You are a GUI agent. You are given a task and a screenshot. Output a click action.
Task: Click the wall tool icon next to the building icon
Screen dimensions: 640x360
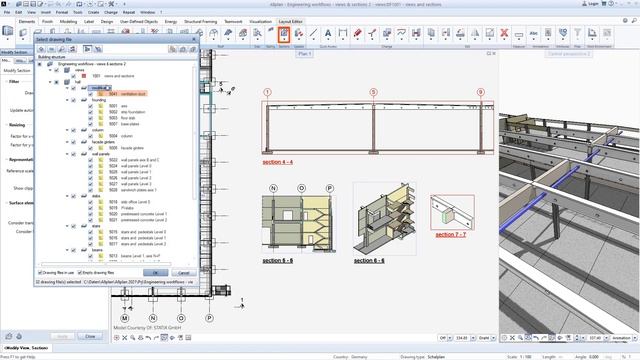click(x=23, y=33)
